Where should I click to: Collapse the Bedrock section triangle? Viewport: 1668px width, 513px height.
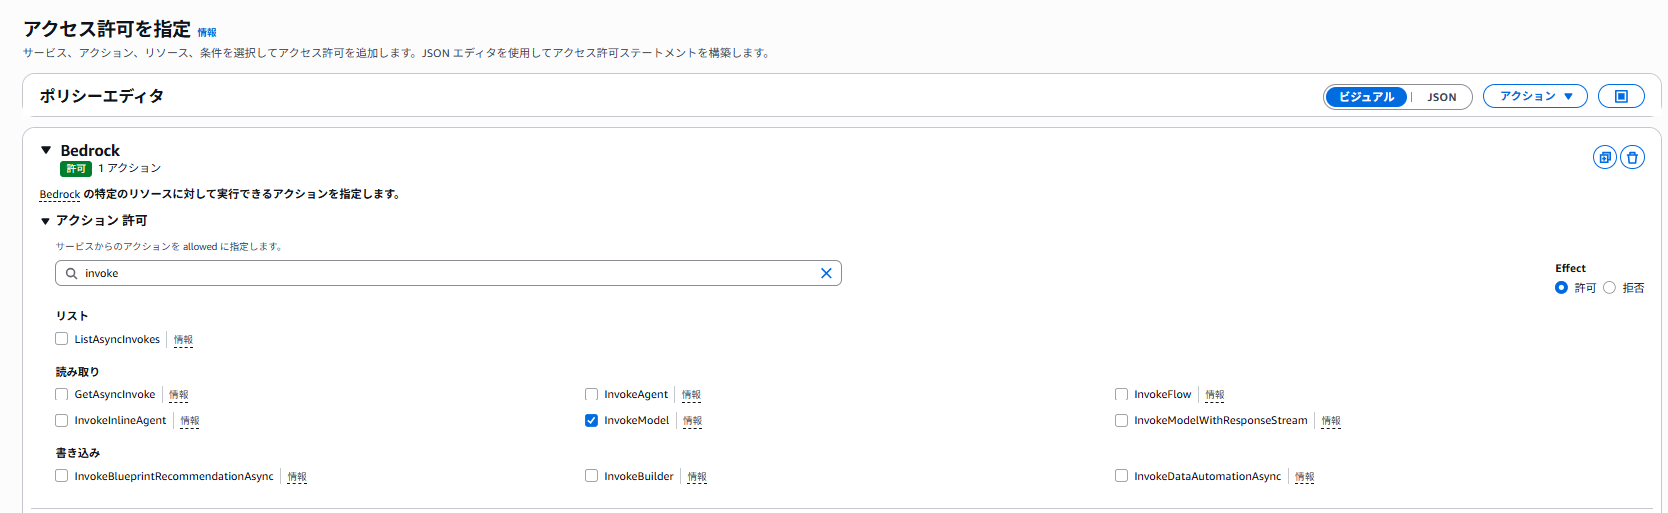(46, 150)
